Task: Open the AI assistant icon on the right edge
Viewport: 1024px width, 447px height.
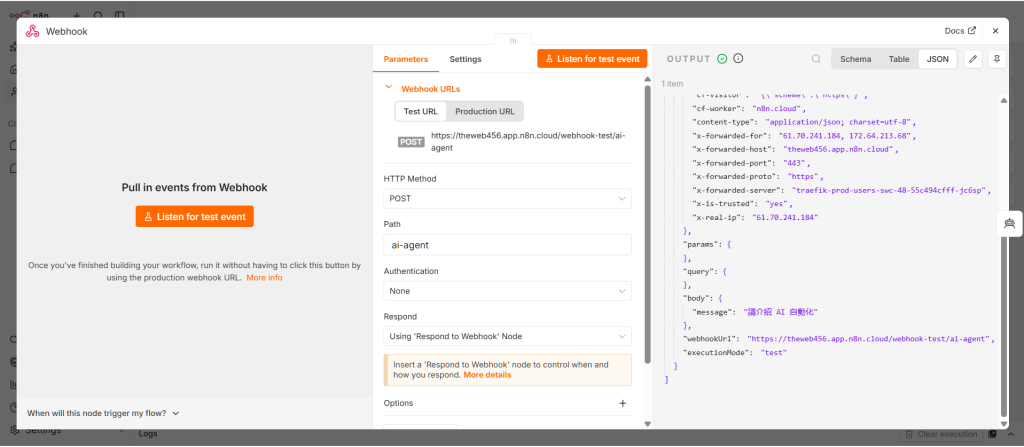Action: point(1010,224)
